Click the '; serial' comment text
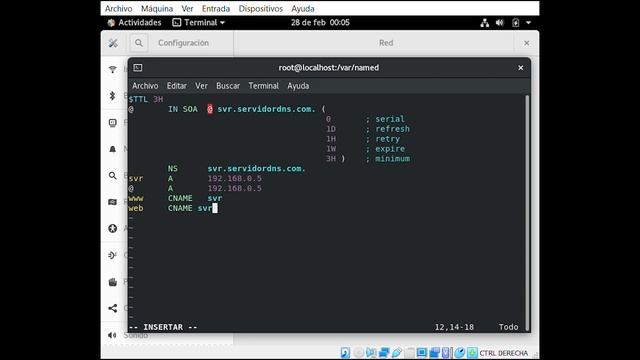 point(385,119)
